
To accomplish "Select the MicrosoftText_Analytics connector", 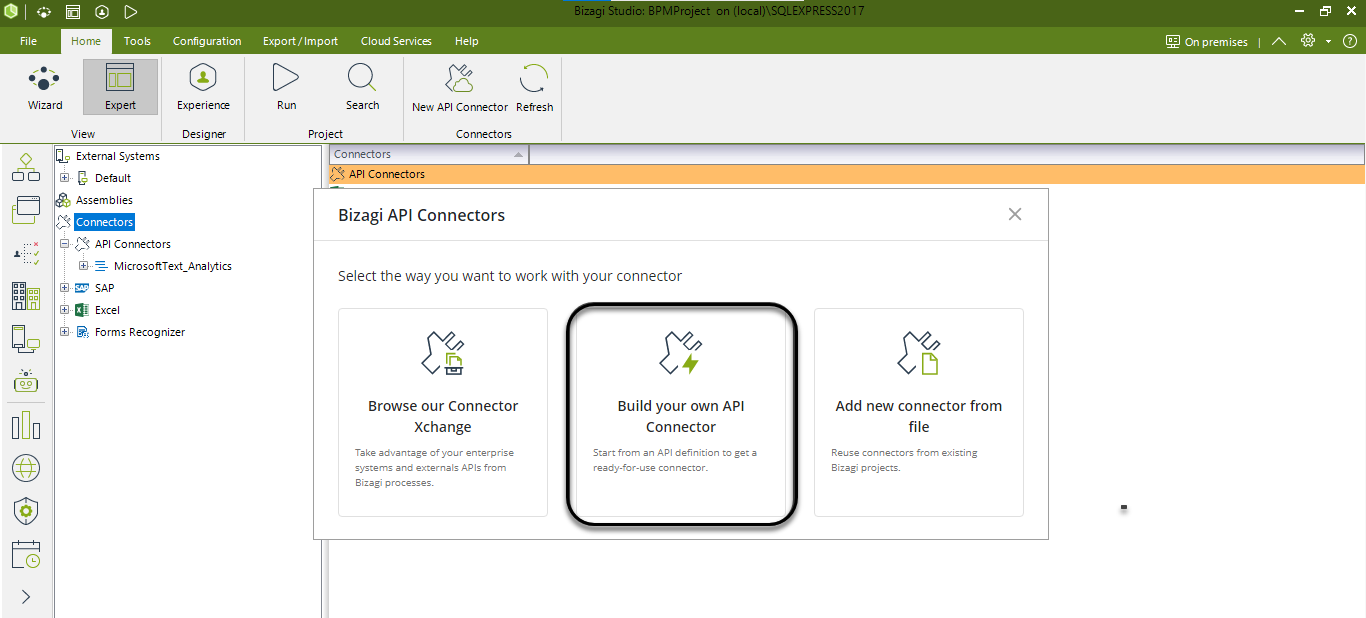I will coord(173,266).
